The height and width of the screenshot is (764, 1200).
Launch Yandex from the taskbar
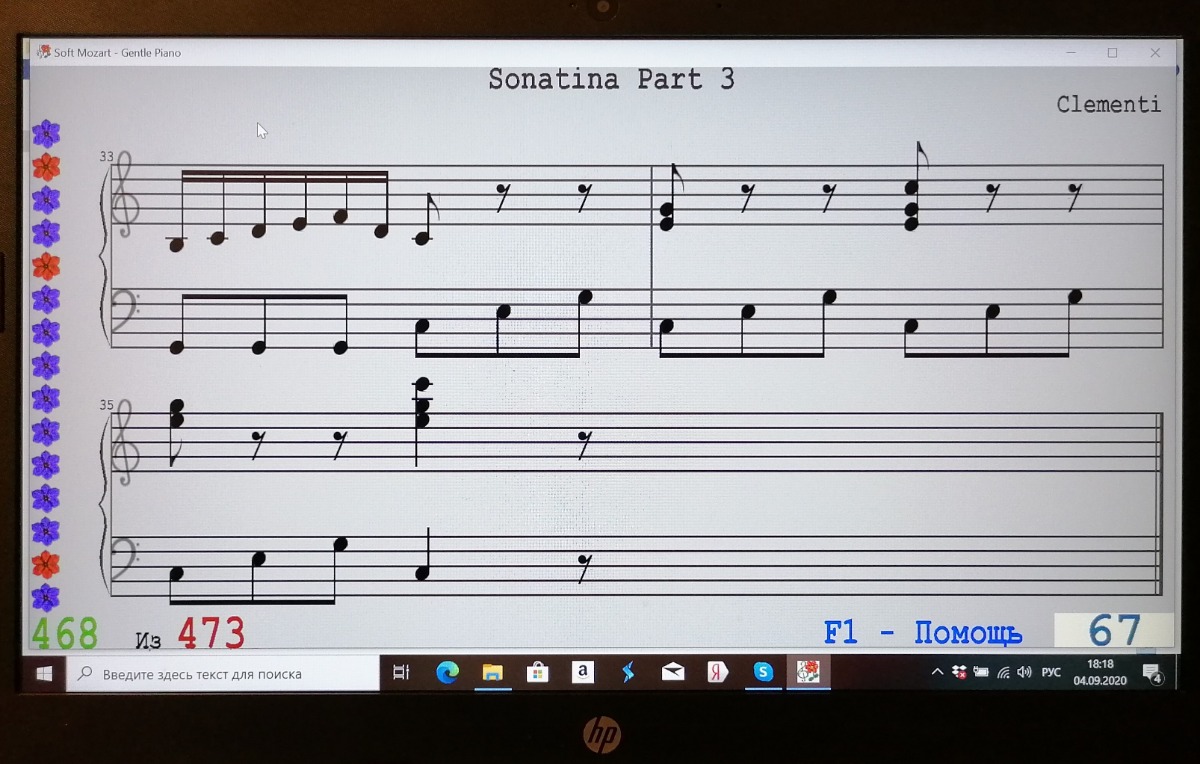coord(718,673)
